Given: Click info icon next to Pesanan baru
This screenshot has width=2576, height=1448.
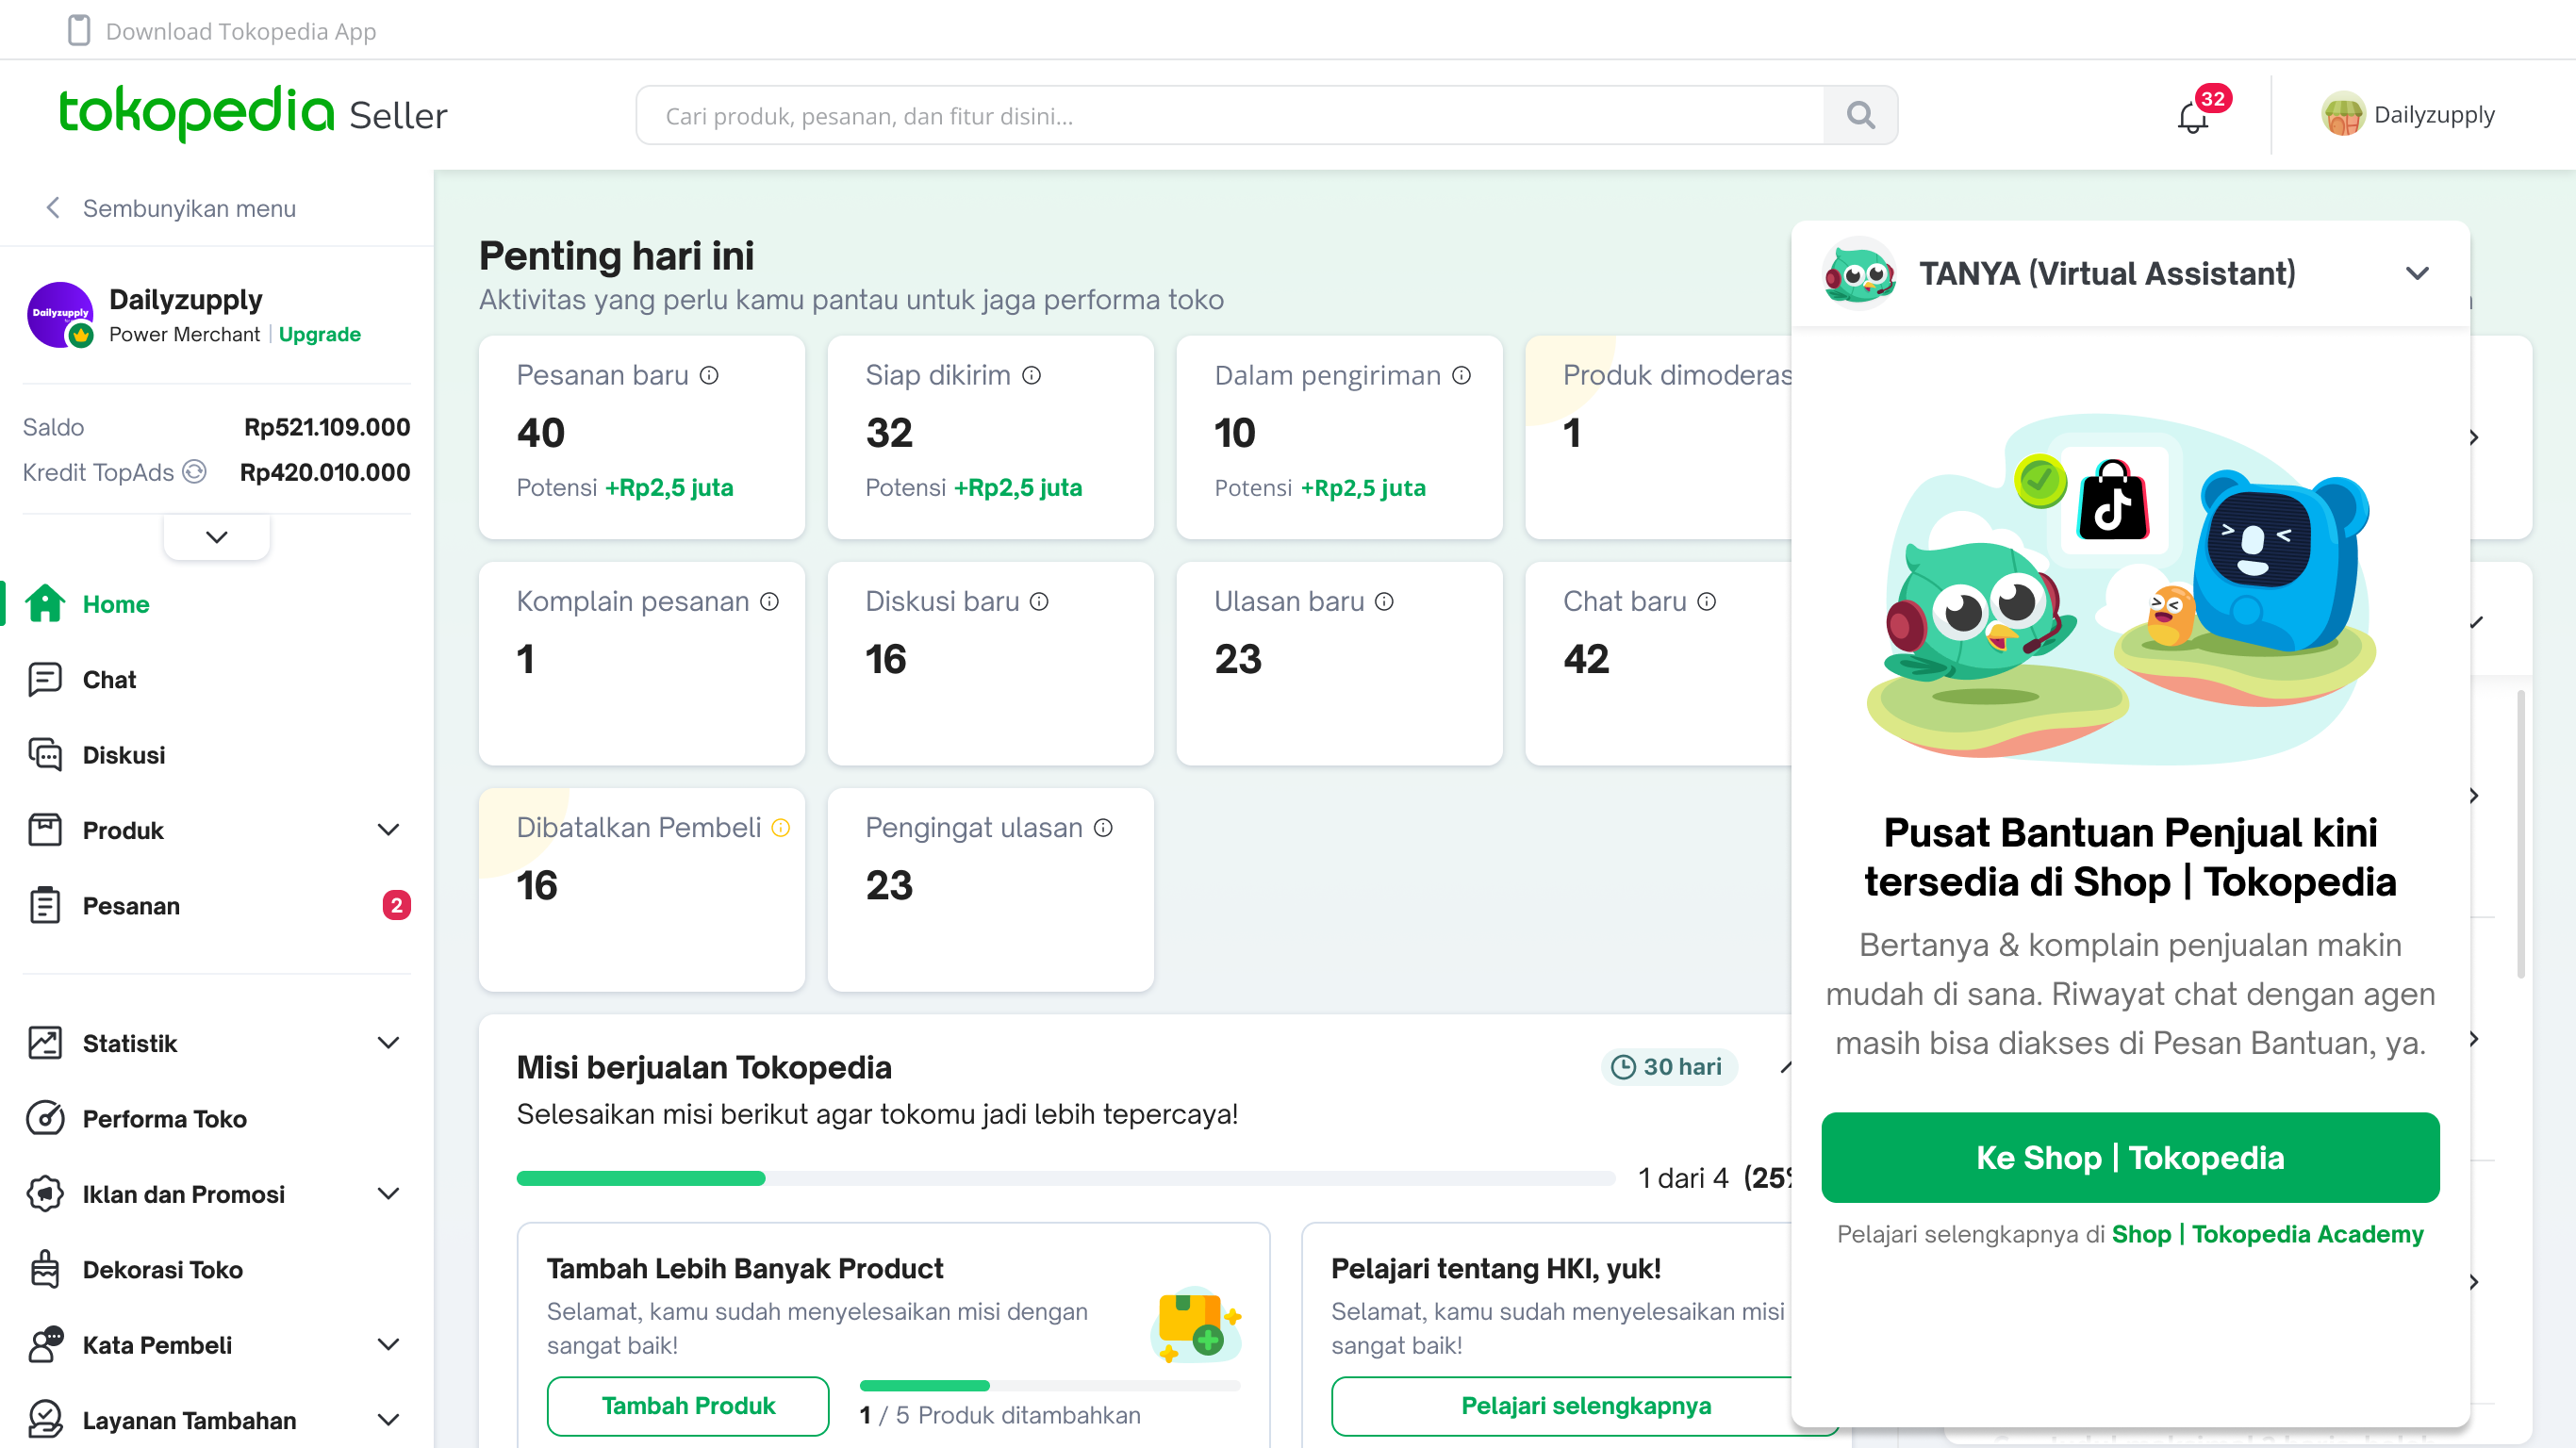Looking at the screenshot, I should pyautogui.click(x=709, y=375).
